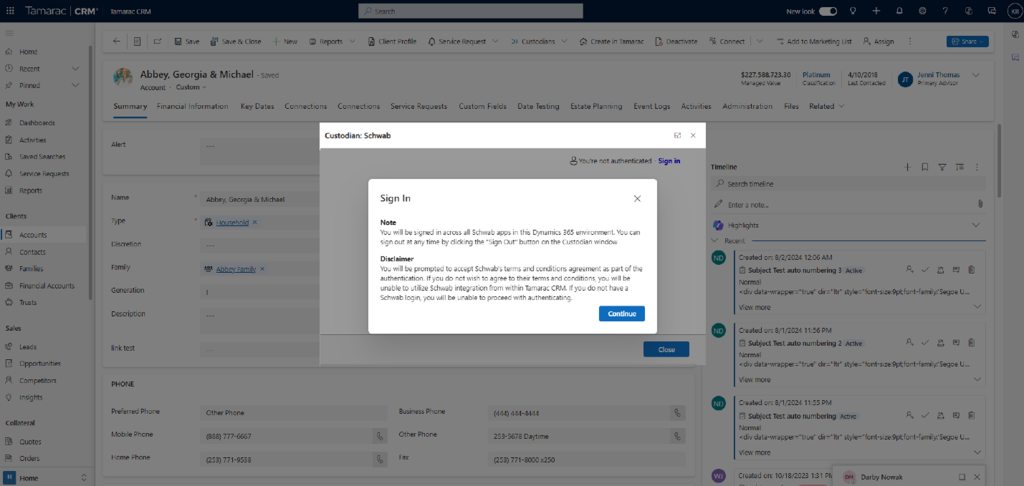Open Financial Accounts in the left navigation
The image size is (1024, 486).
pos(46,285)
